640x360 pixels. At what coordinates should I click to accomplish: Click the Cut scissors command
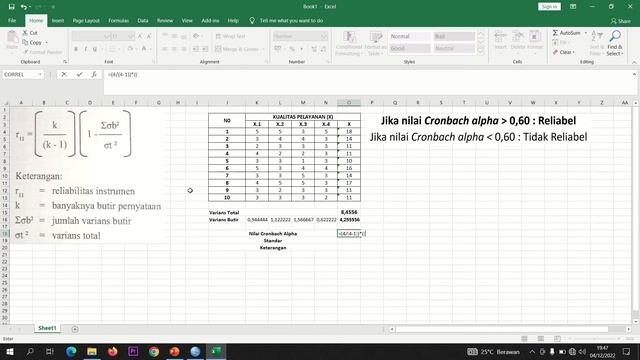coord(30,33)
